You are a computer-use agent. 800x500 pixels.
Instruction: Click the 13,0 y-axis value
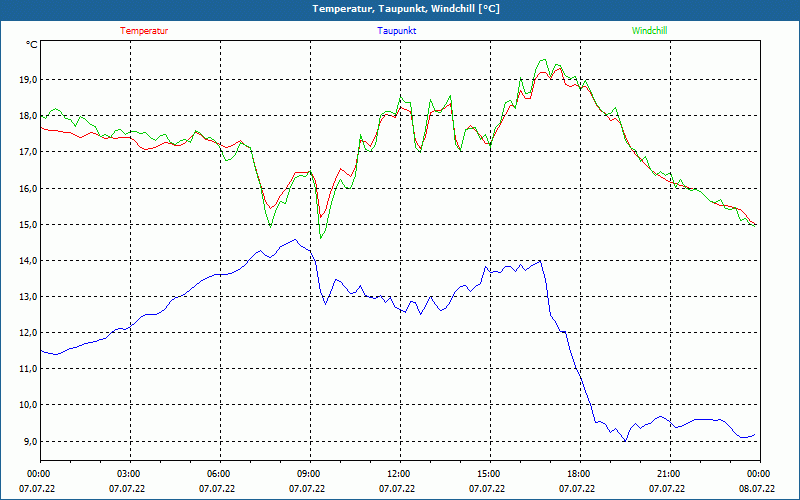29,297
